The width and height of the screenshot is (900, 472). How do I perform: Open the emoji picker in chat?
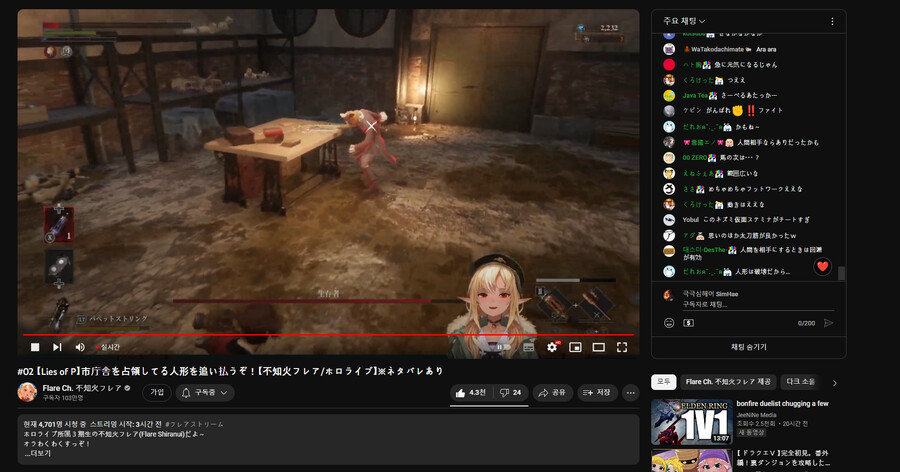point(669,323)
